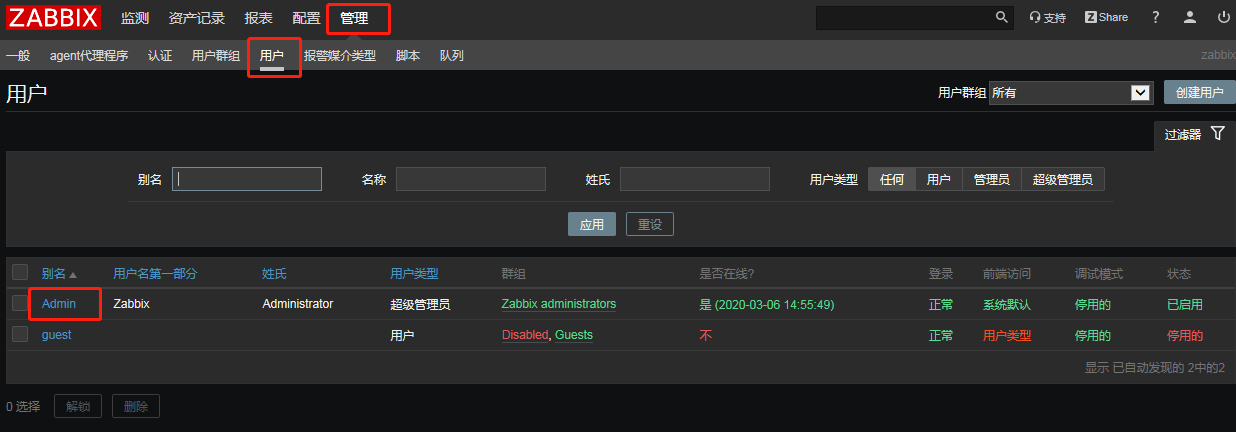
Task: Open the Share link
Action: (1106, 17)
